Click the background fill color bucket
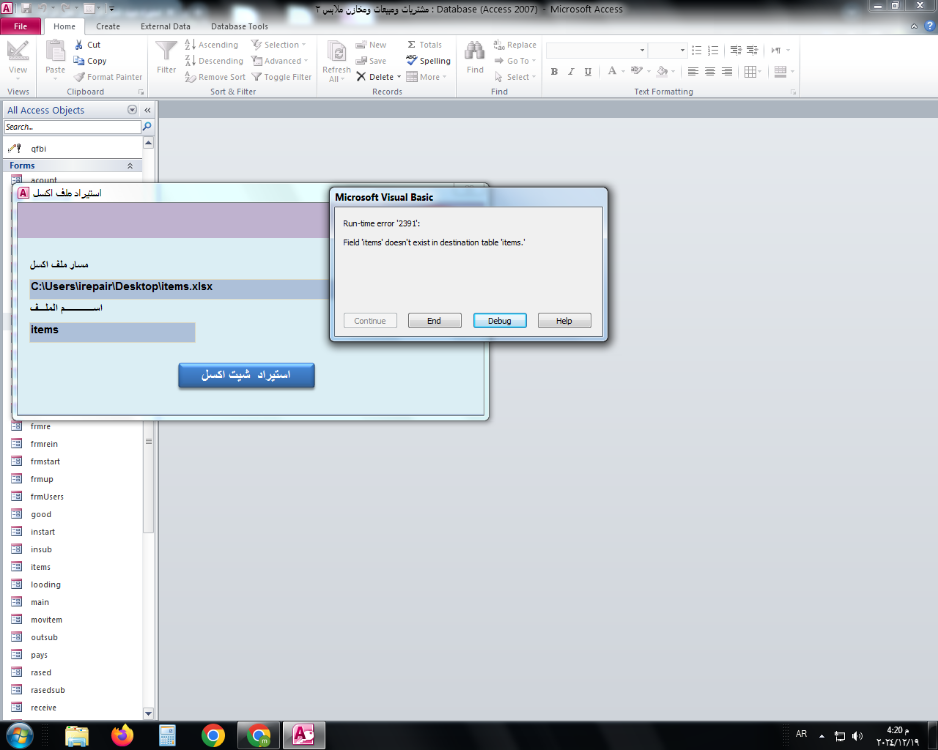Screen dimensions: 938x750 click(x=662, y=71)
